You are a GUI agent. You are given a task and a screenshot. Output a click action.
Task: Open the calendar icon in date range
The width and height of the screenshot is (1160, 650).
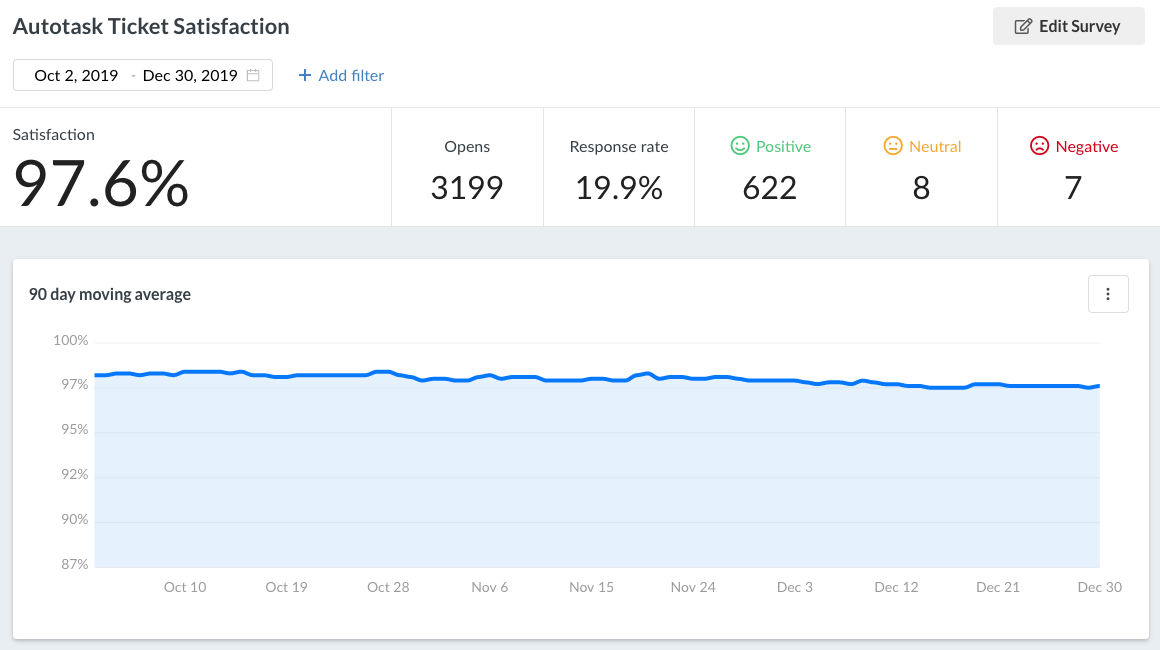(x=253, y=75)
